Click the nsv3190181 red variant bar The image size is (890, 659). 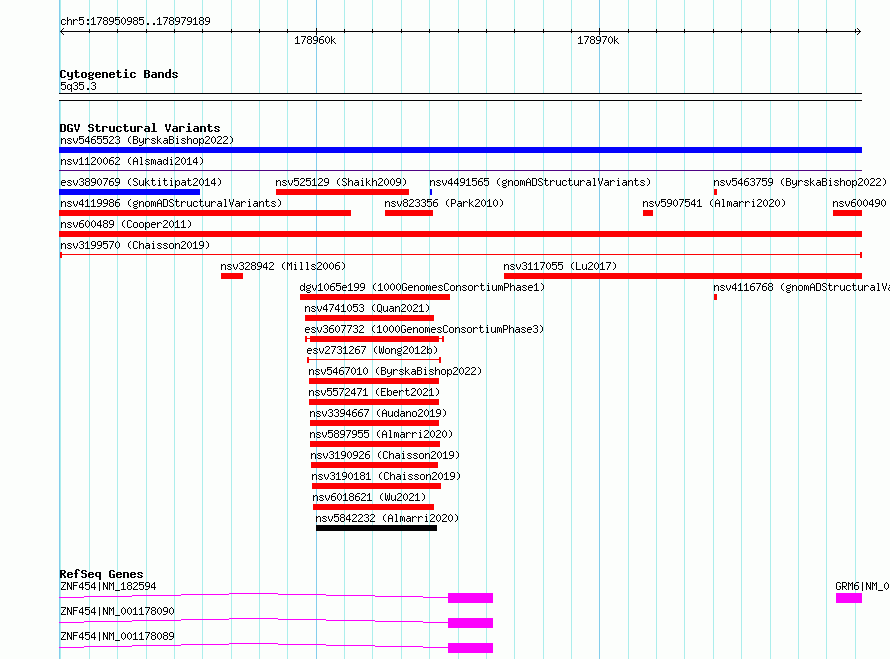tap(376, 486)
